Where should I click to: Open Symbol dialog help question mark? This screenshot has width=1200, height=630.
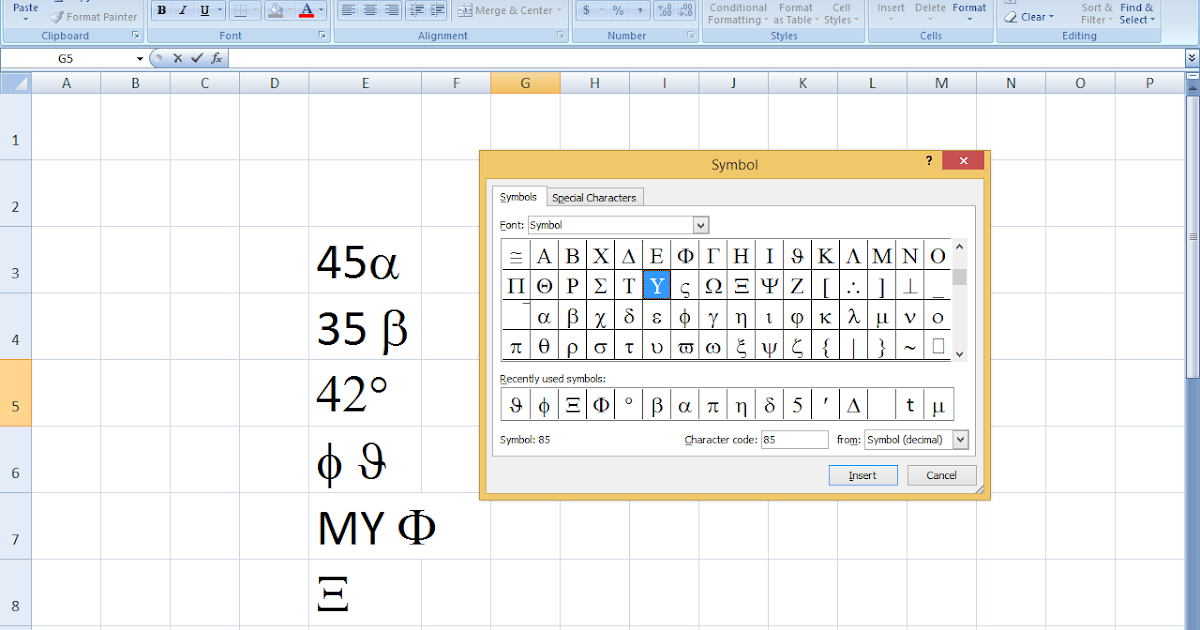[x=929, y=160]
